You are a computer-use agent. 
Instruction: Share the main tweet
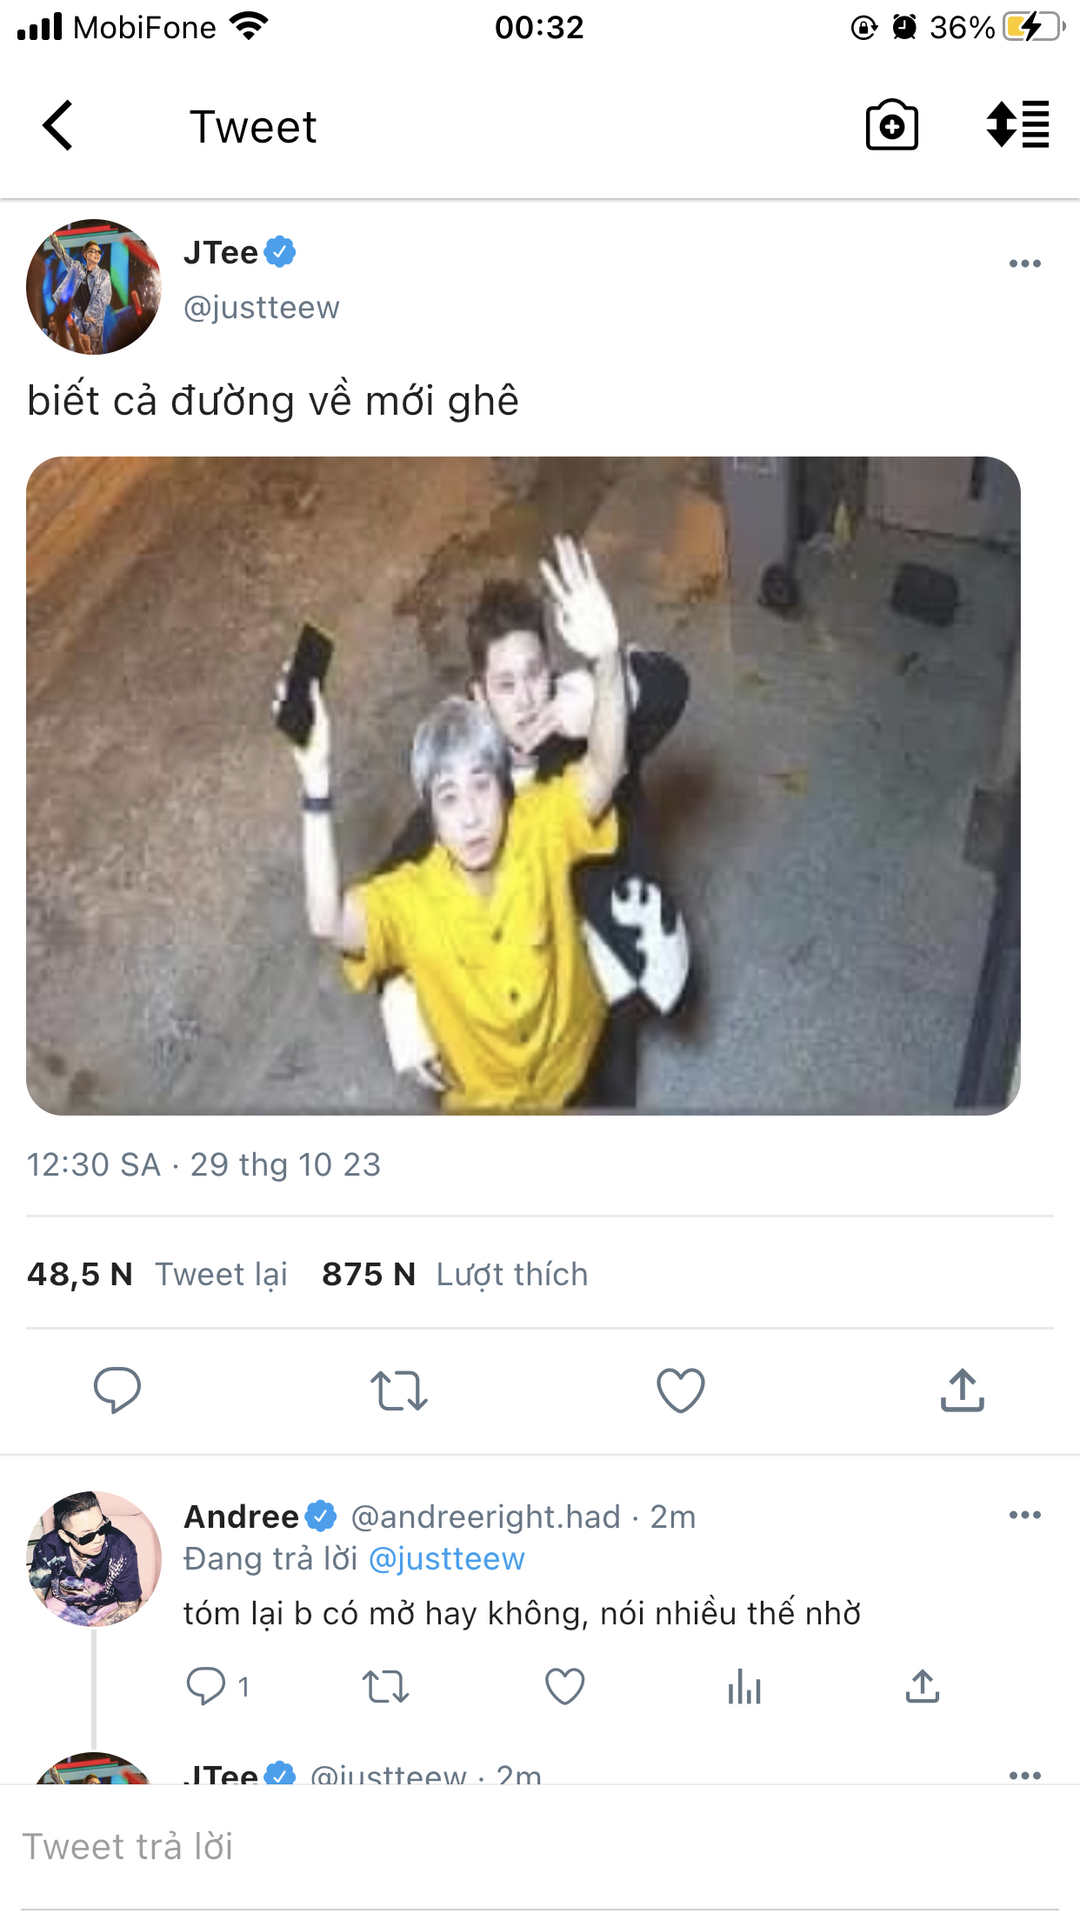pos(962,1390)
